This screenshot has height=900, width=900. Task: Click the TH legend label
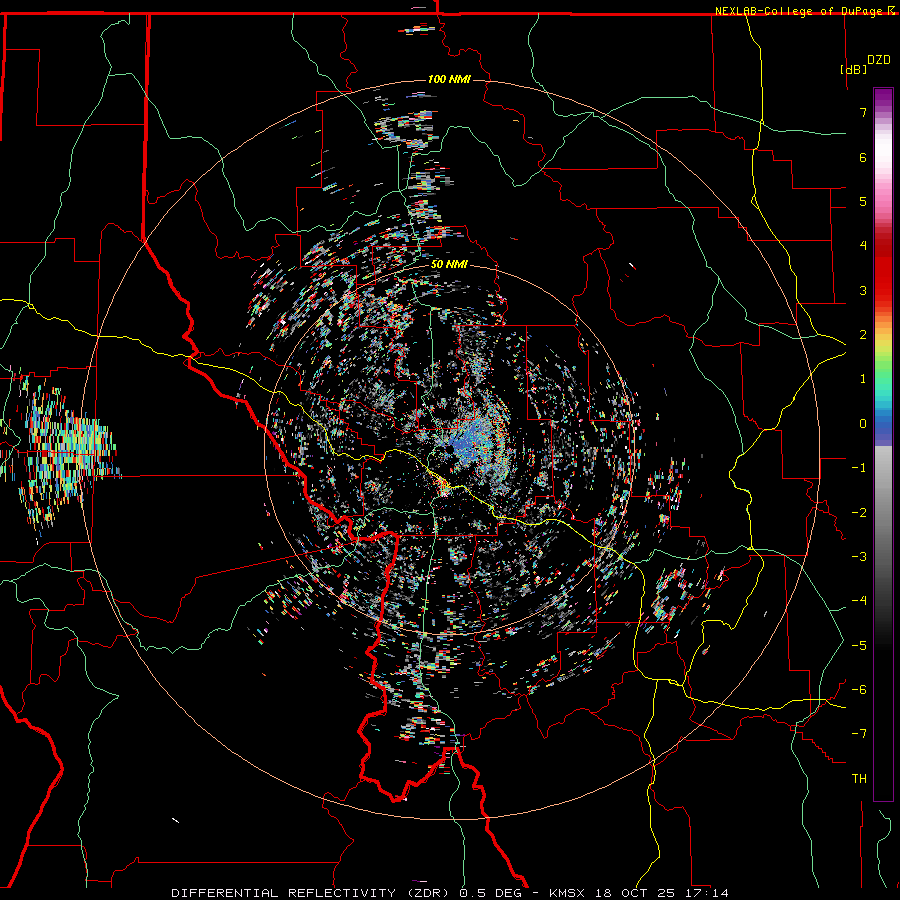(859, 779)
